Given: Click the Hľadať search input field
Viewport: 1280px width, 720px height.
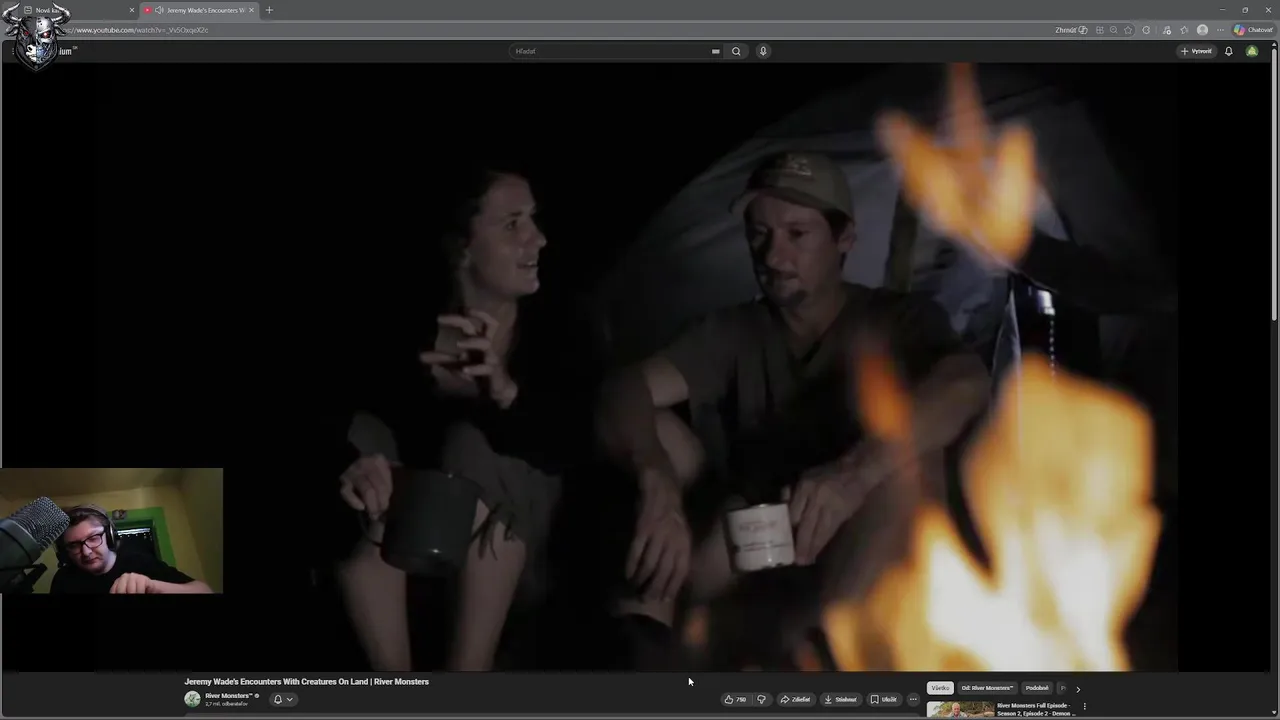Looking at the screenshot, I should pos(610,51).
